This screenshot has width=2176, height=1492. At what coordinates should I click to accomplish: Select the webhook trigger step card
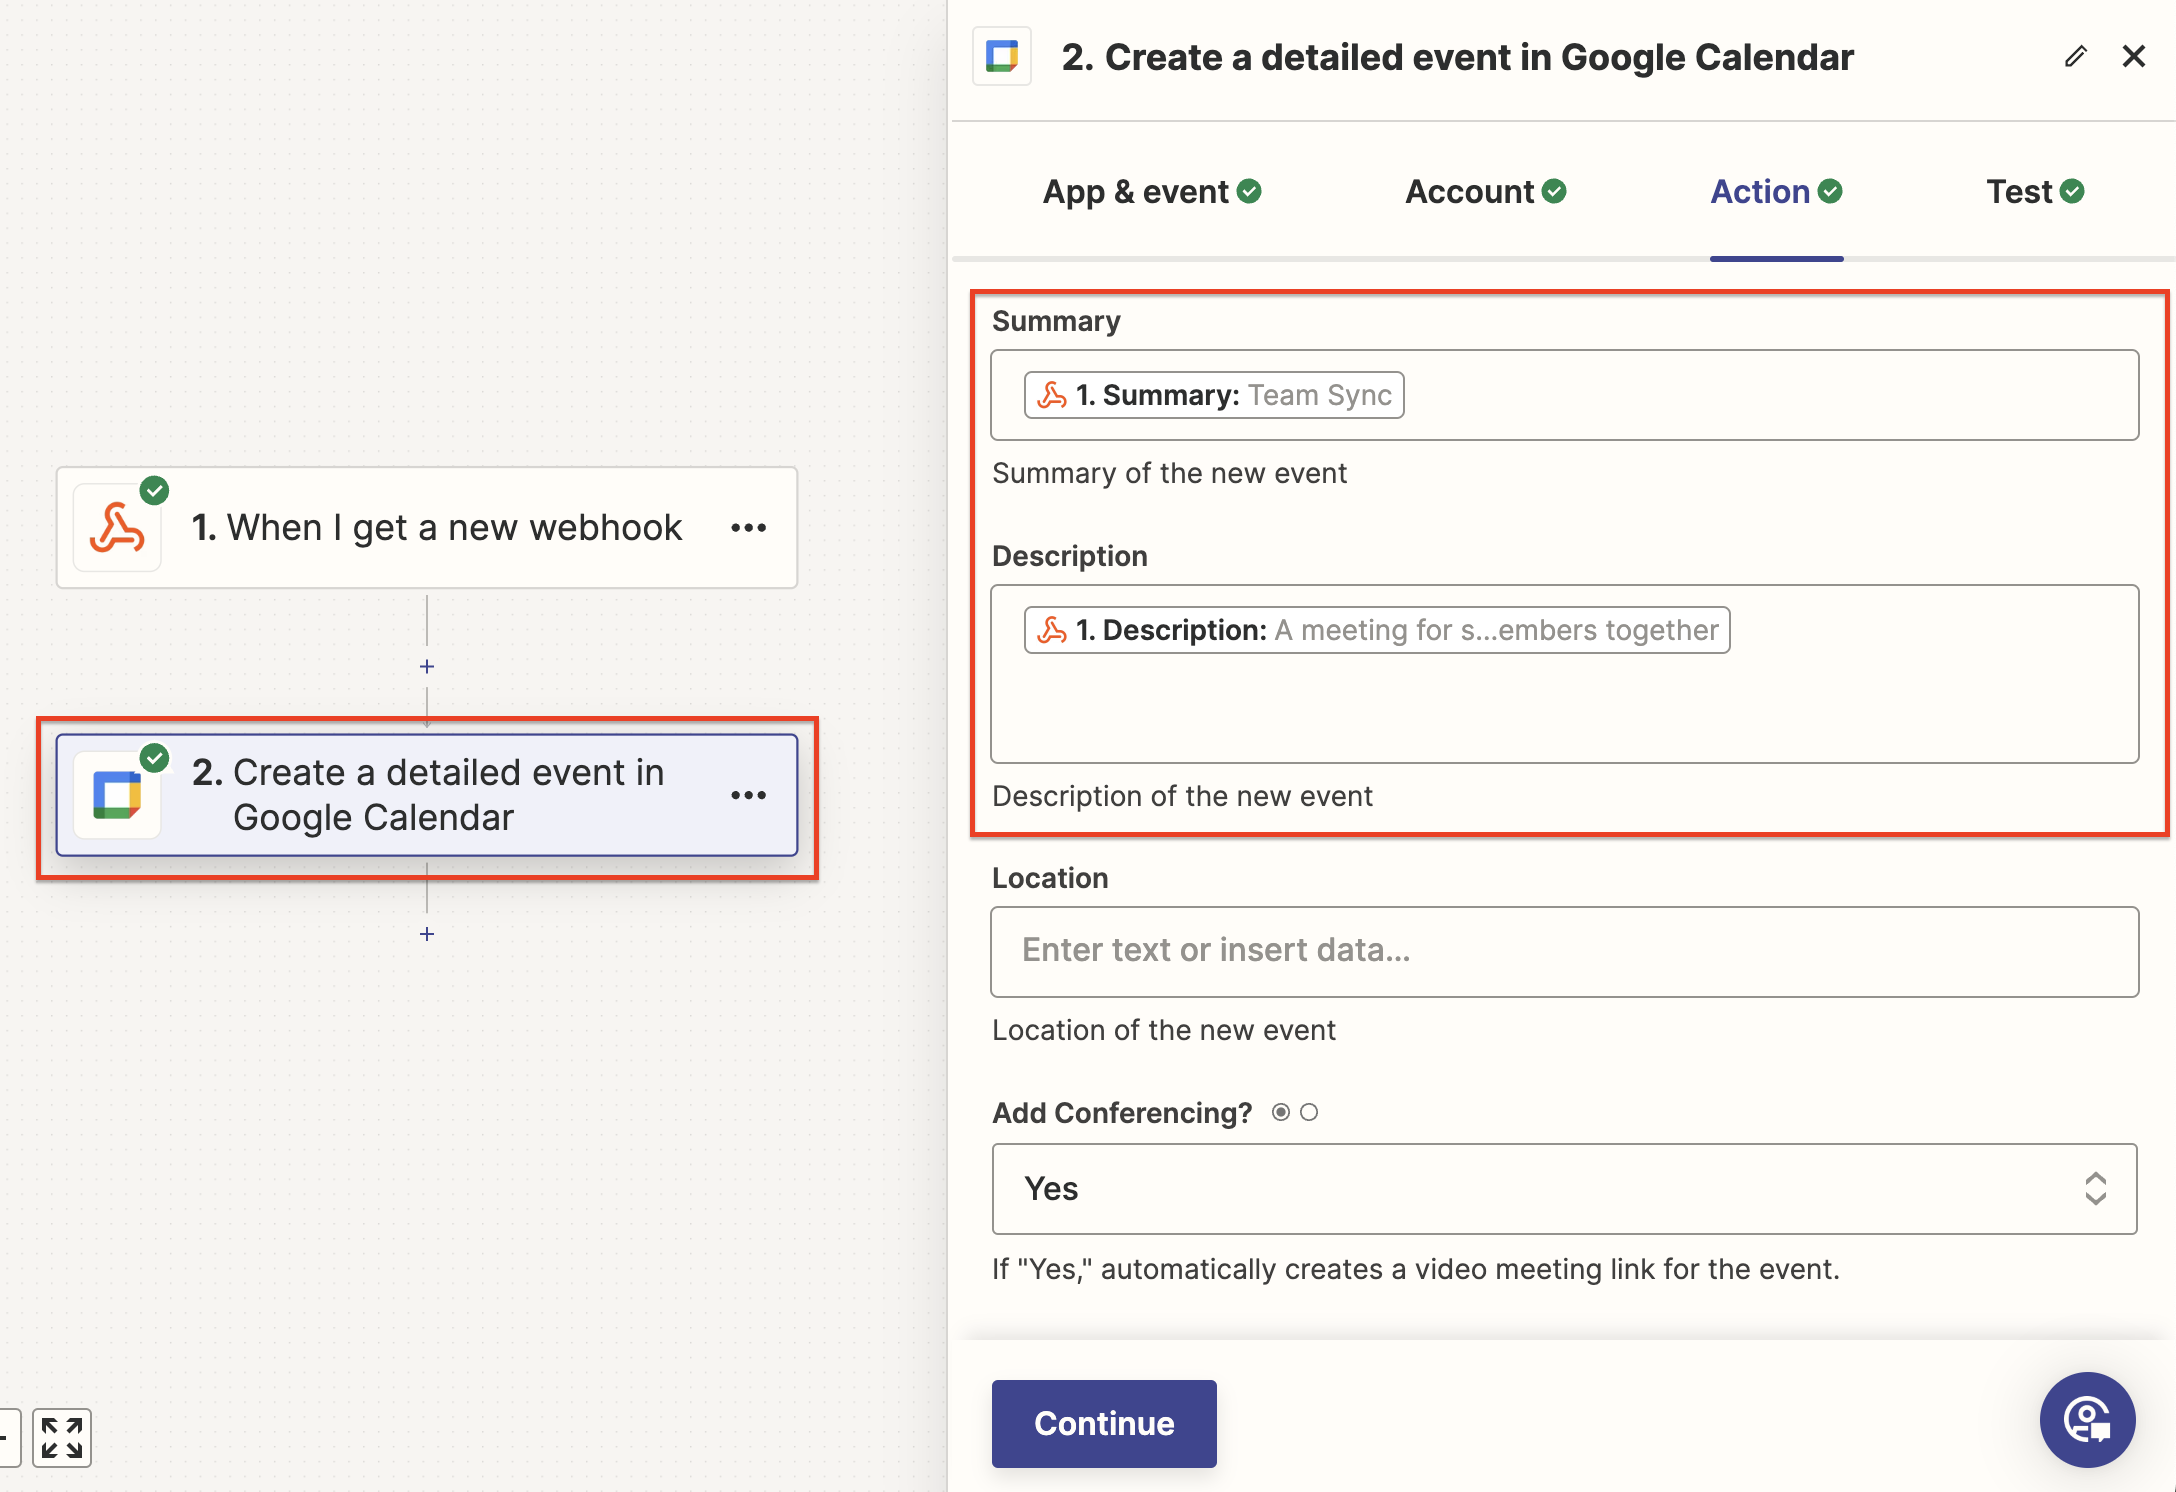427,528
